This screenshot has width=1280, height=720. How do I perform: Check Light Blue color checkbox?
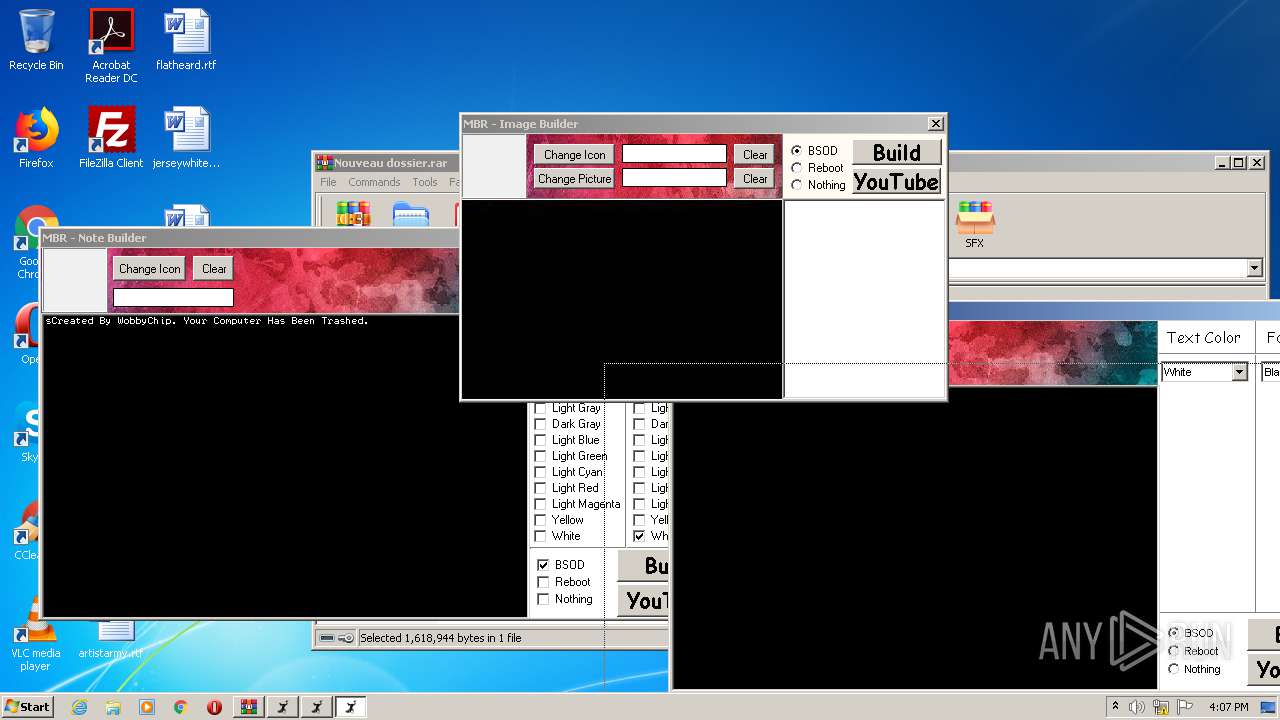(540, 440)
